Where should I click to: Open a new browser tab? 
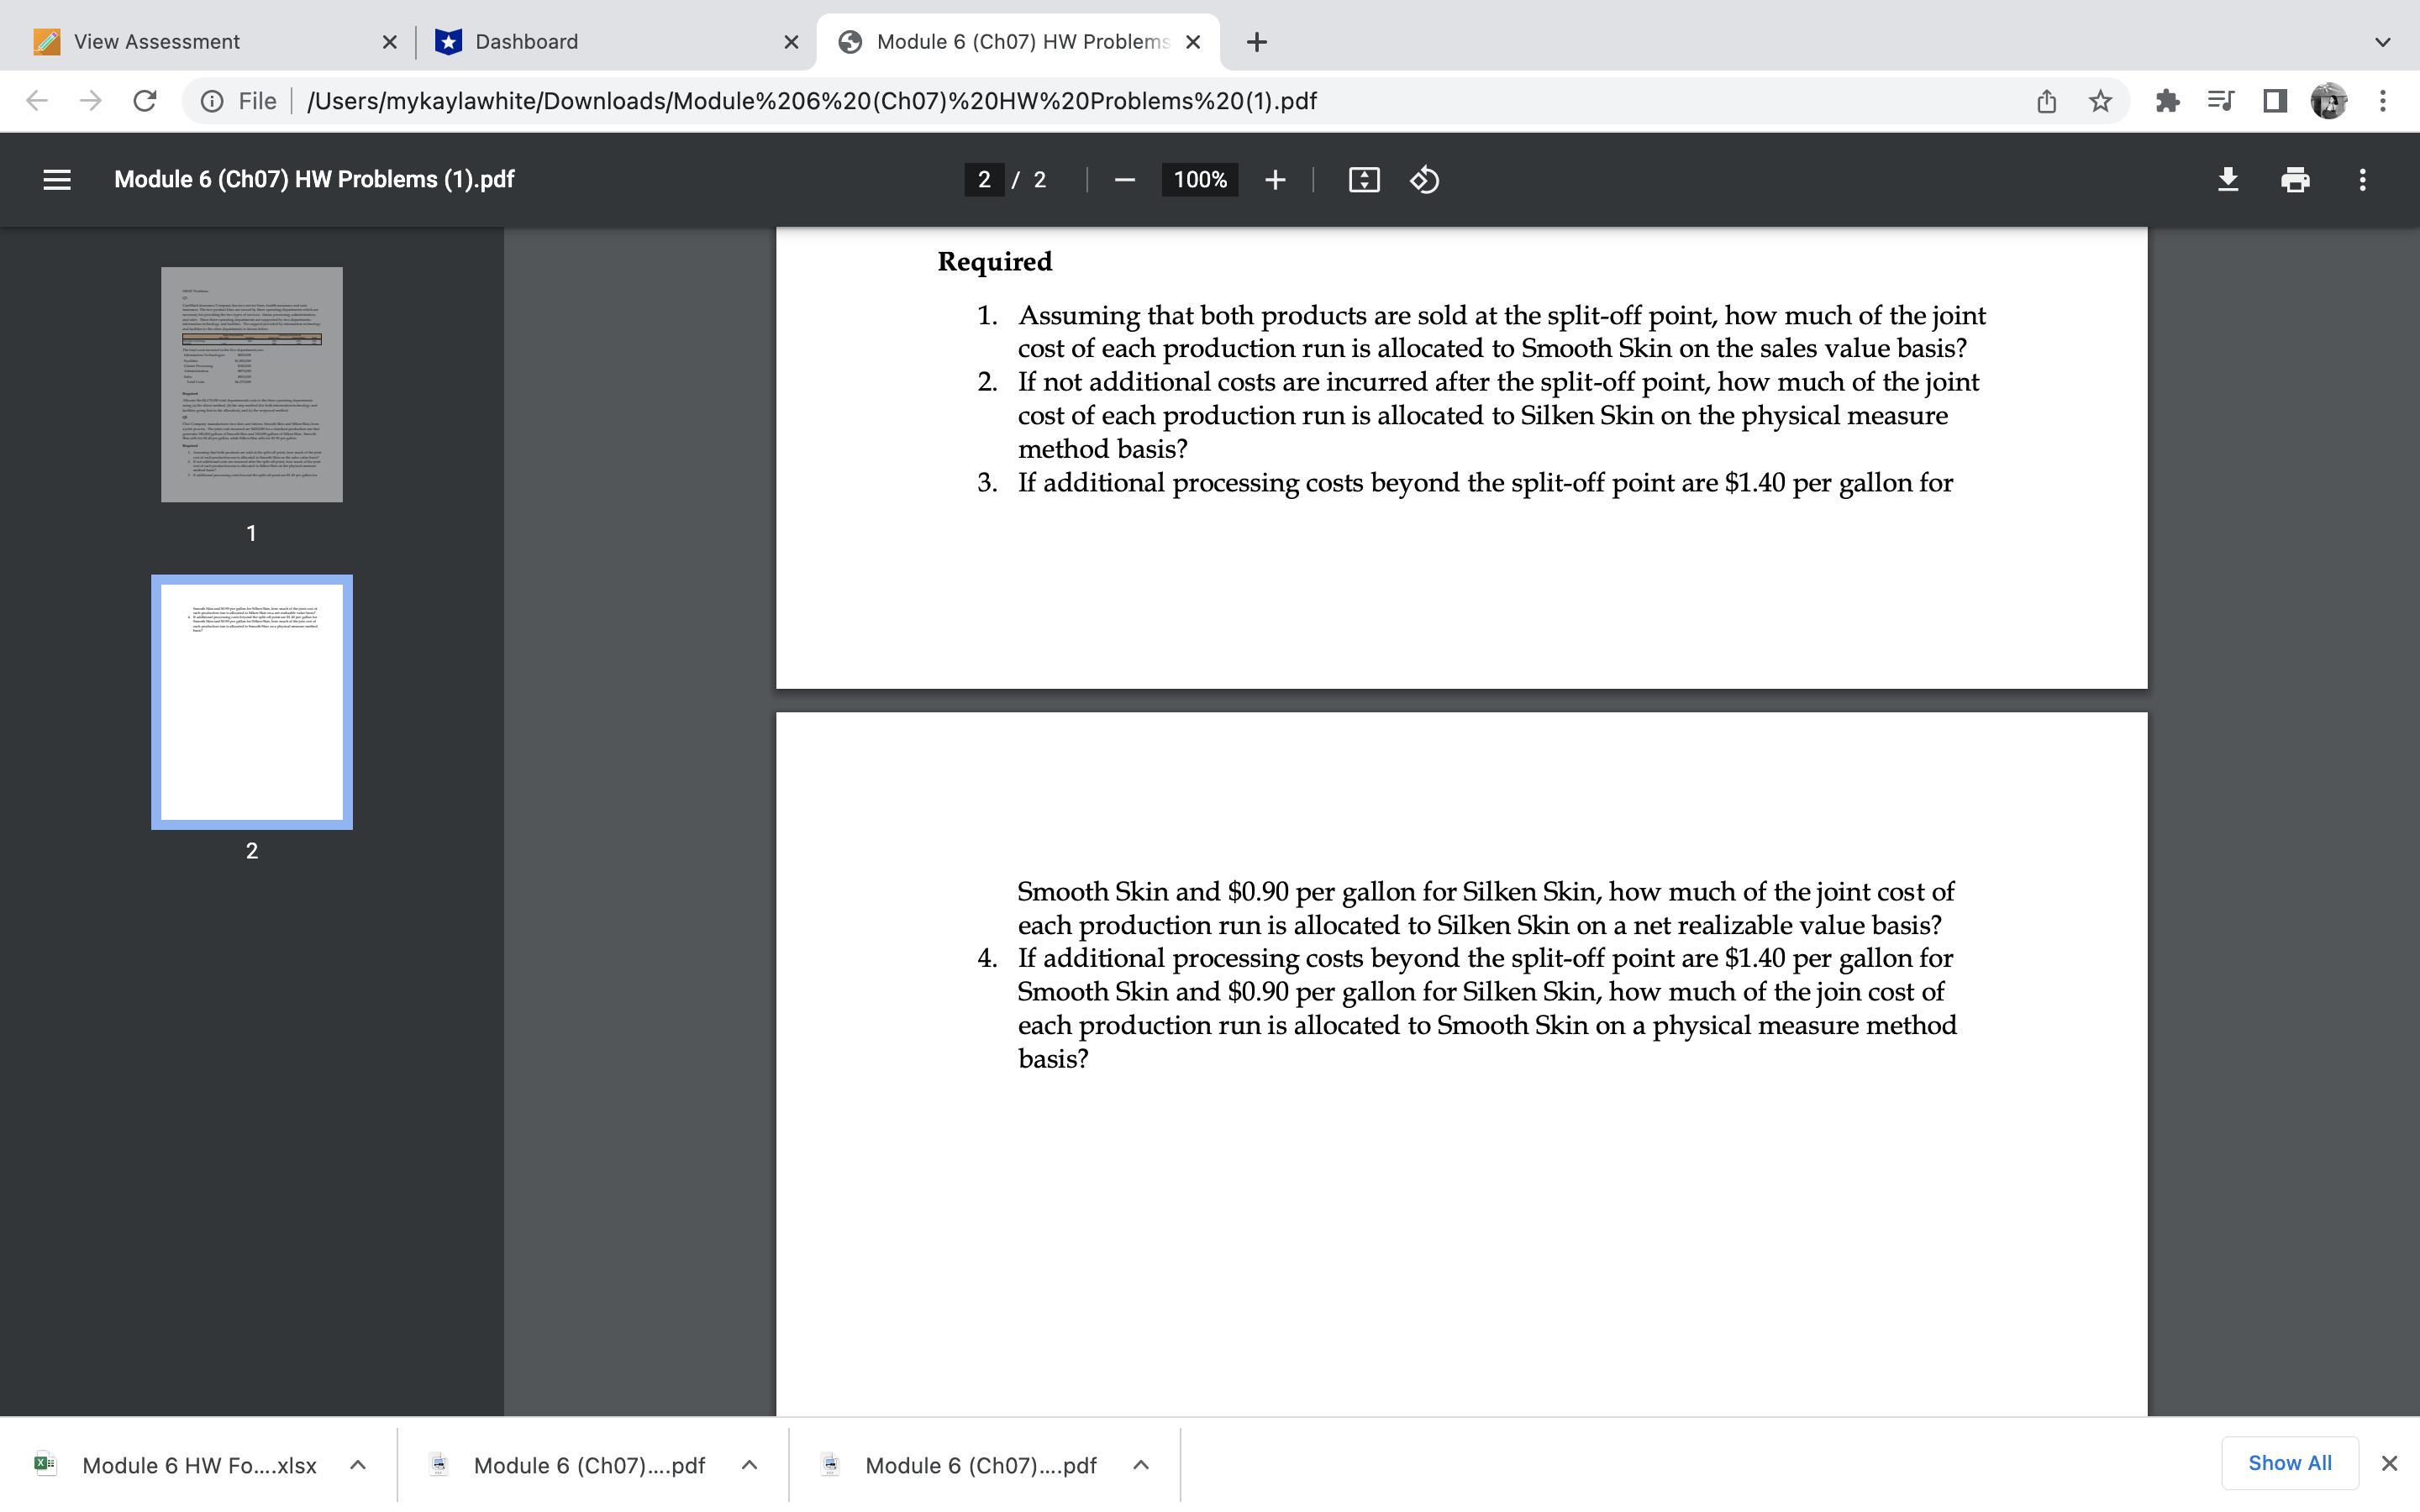pyautogui.click(x=1256, y=41)
